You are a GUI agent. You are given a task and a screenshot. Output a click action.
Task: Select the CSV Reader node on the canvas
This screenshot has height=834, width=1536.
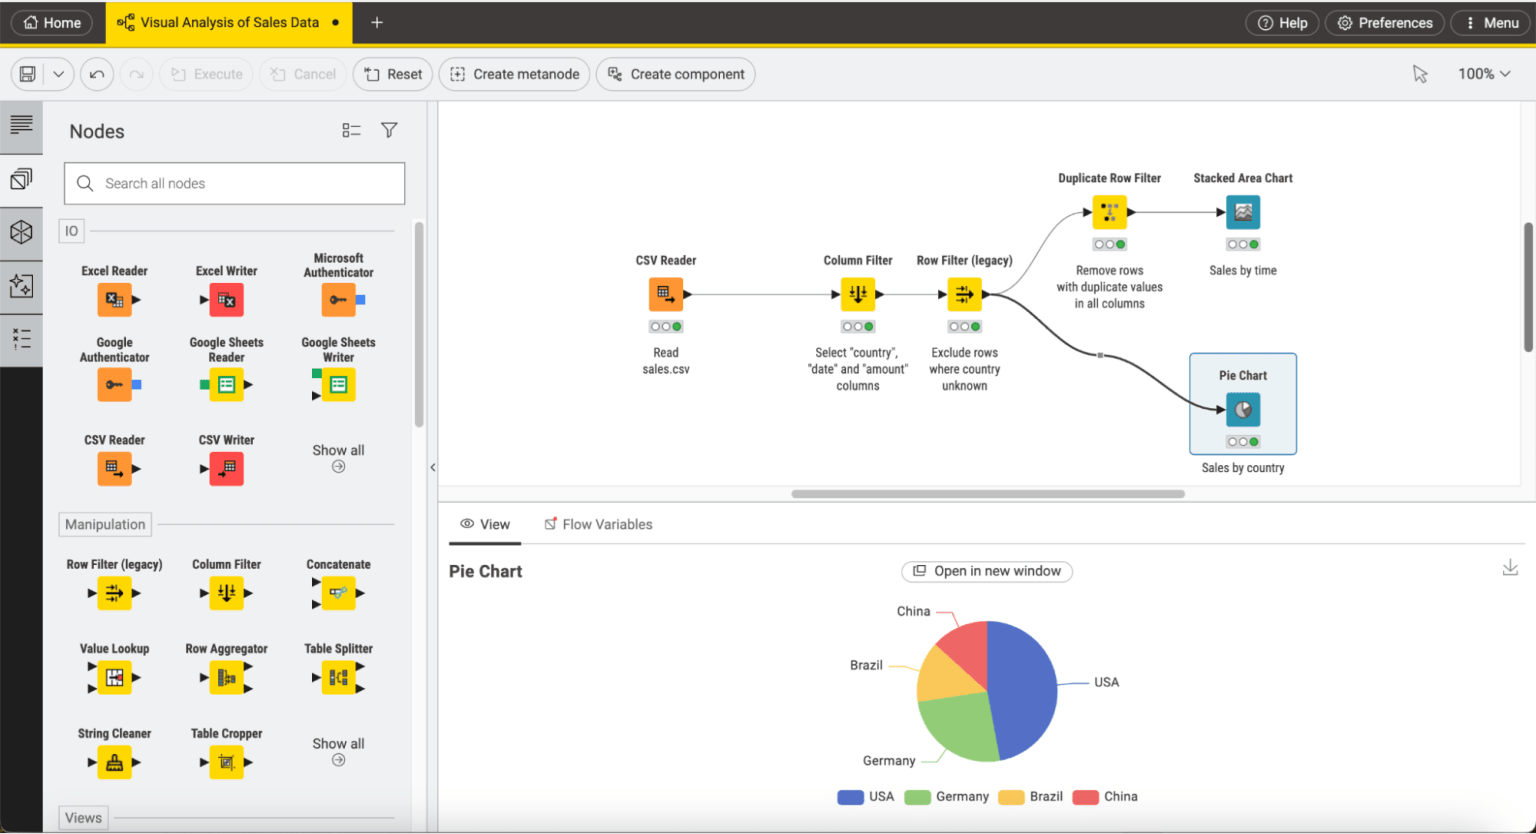click(x=666, y=294)
